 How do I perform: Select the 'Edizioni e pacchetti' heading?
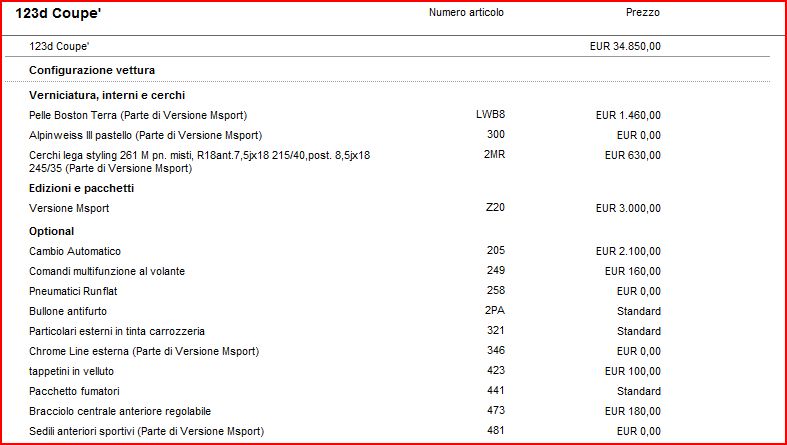[x=82, y=189]
